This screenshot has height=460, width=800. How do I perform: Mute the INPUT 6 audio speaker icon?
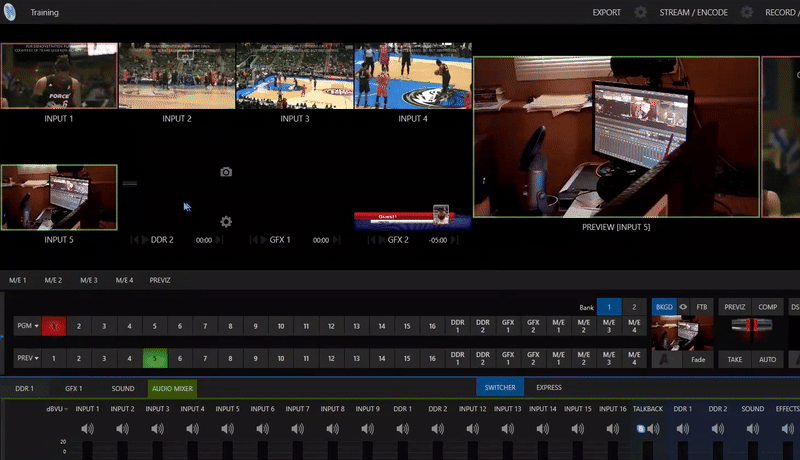262,429
